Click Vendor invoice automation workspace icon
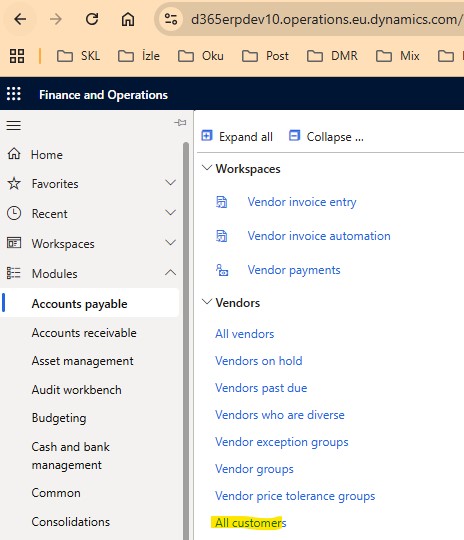 221,236
